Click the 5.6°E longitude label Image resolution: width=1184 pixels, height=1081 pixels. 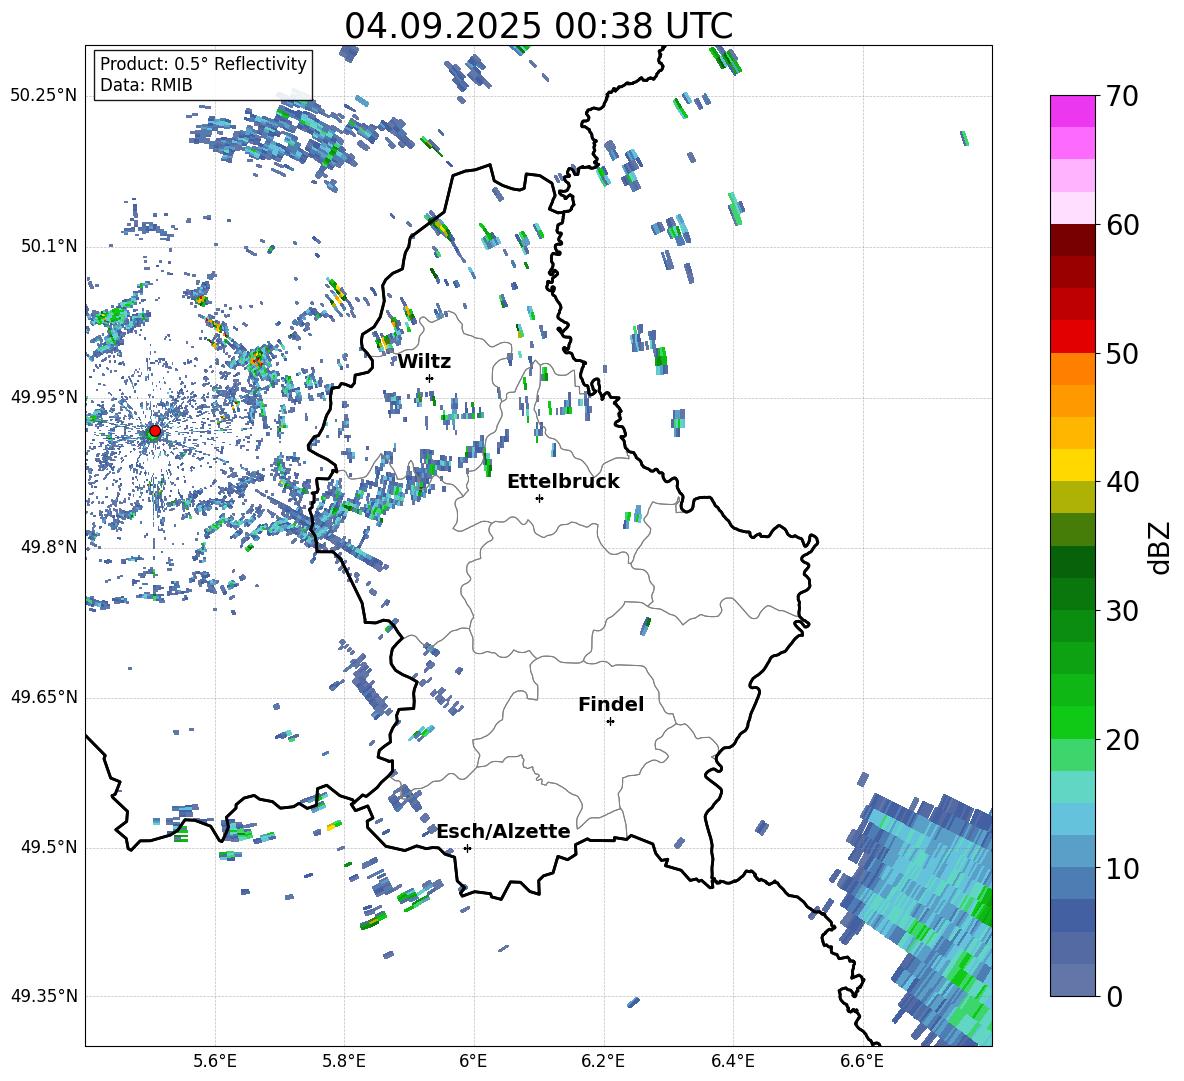pos(215,1061)
